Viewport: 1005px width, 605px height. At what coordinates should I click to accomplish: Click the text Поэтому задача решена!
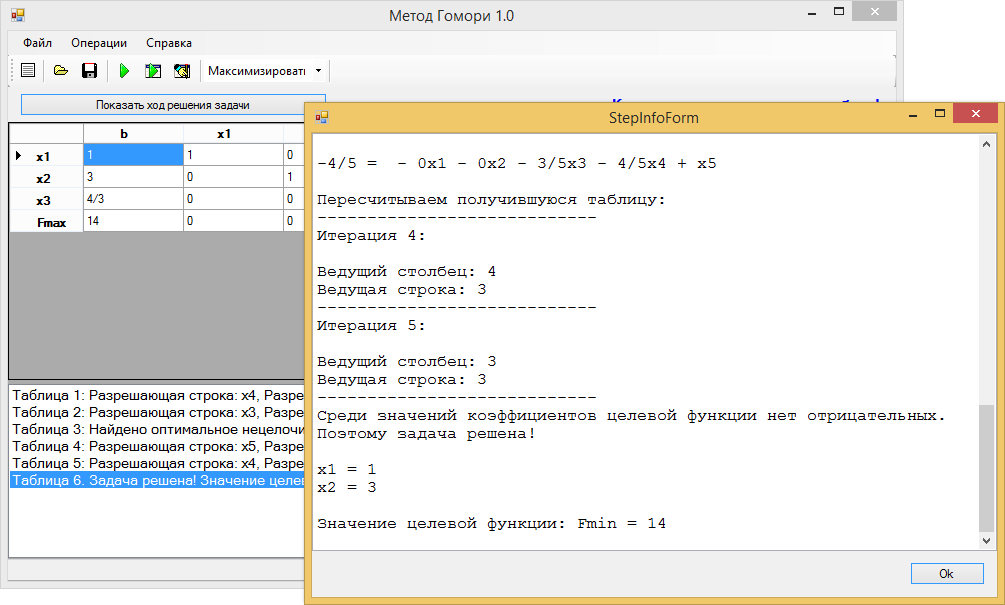[x=426, y=434]
